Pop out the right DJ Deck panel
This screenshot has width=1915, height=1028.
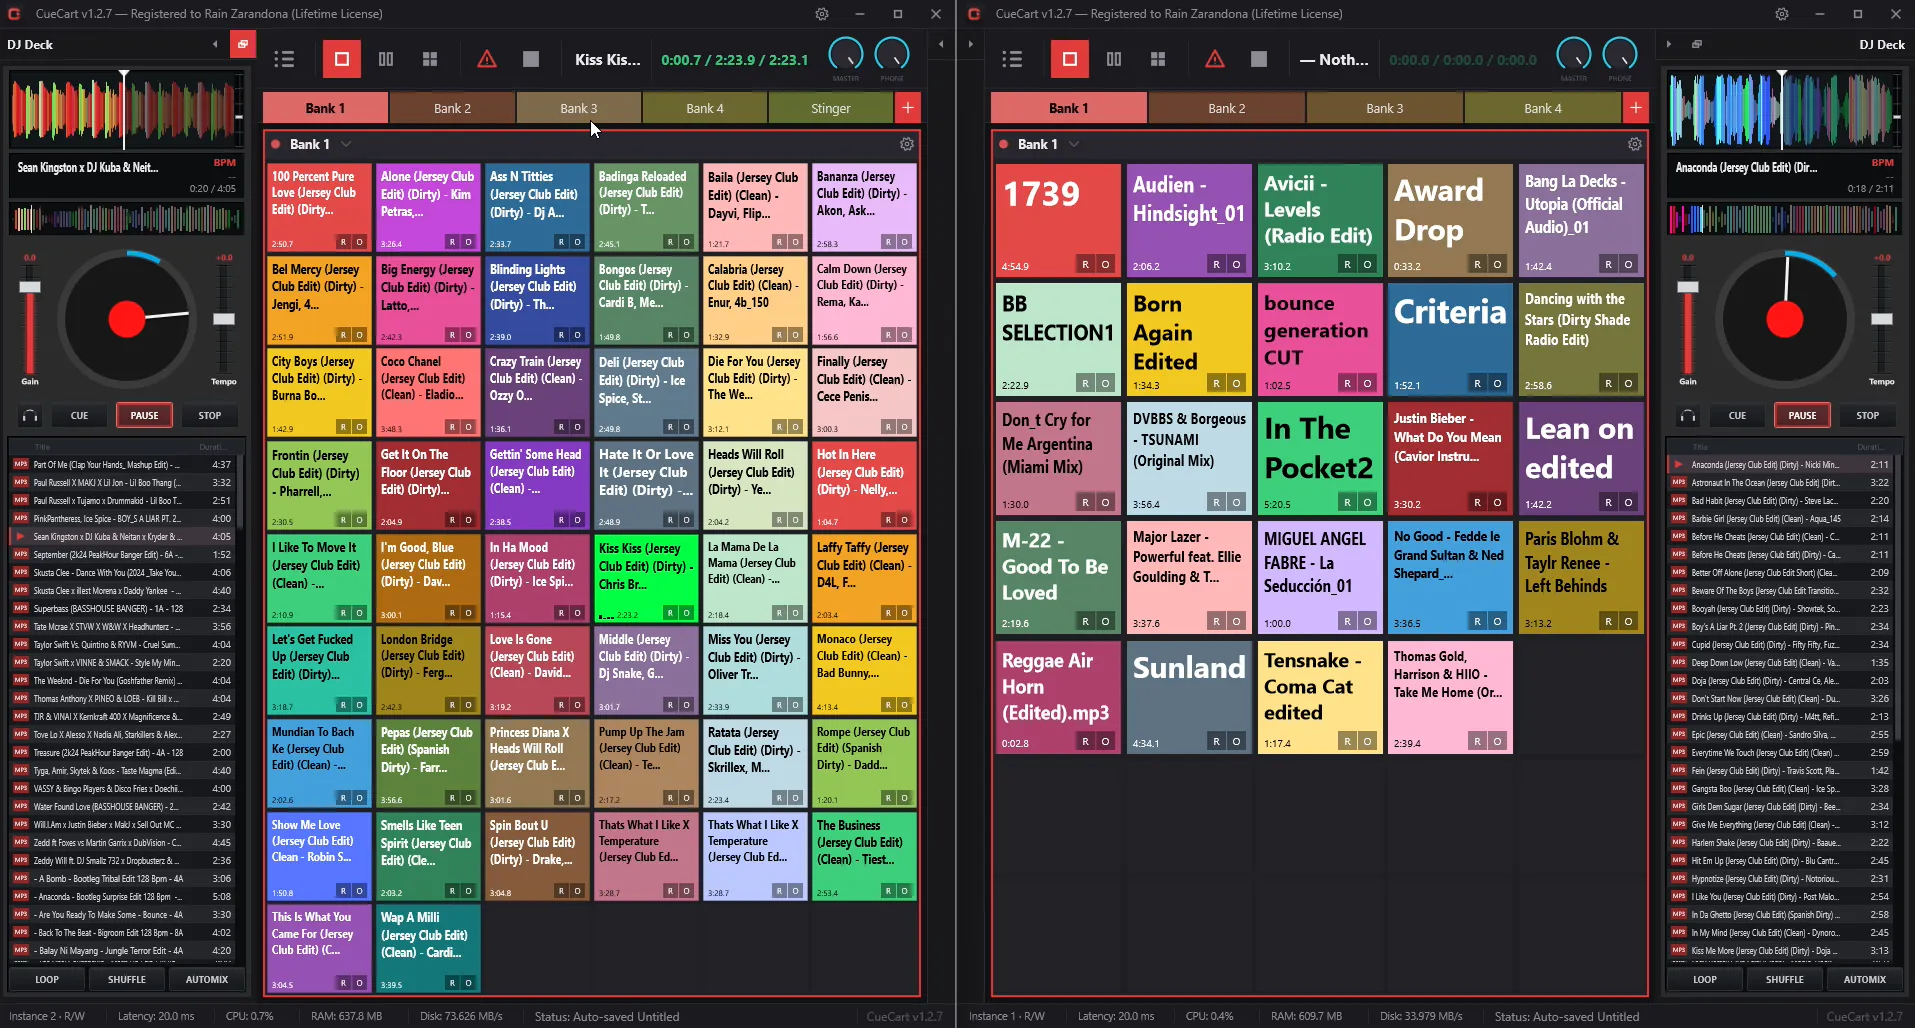tap(1697, 44)
